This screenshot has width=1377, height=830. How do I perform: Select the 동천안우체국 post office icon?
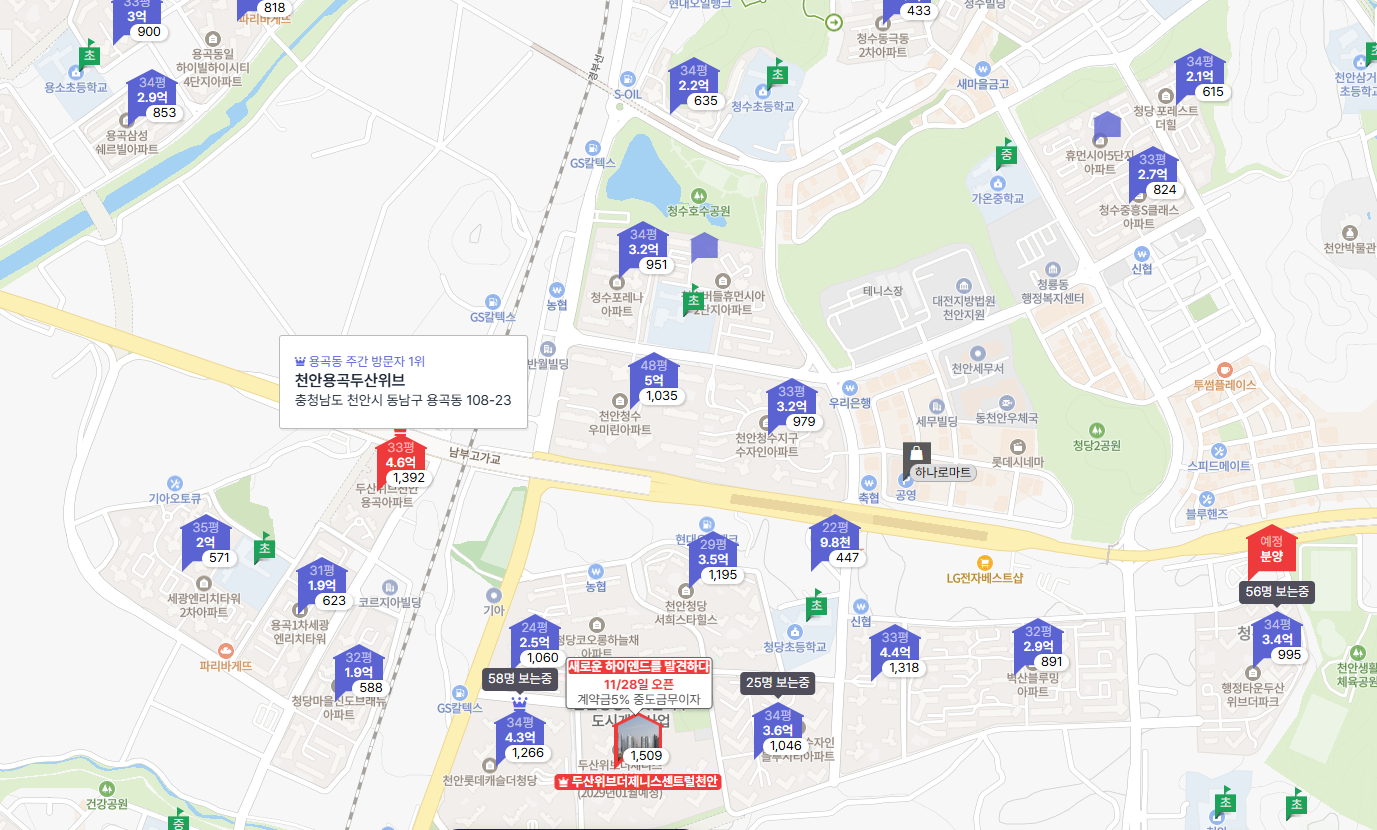[1008, 401]
